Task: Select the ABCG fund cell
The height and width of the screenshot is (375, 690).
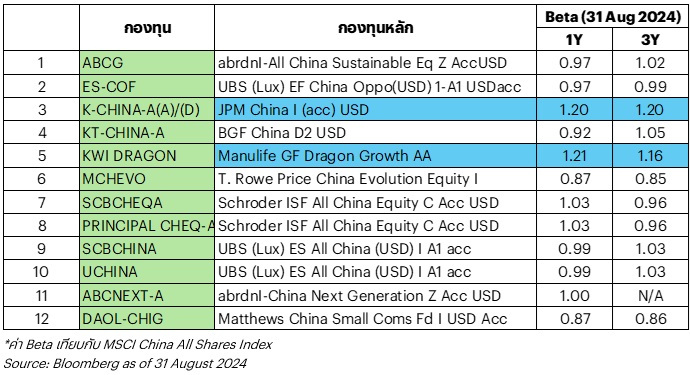Action: pos(147,63)
